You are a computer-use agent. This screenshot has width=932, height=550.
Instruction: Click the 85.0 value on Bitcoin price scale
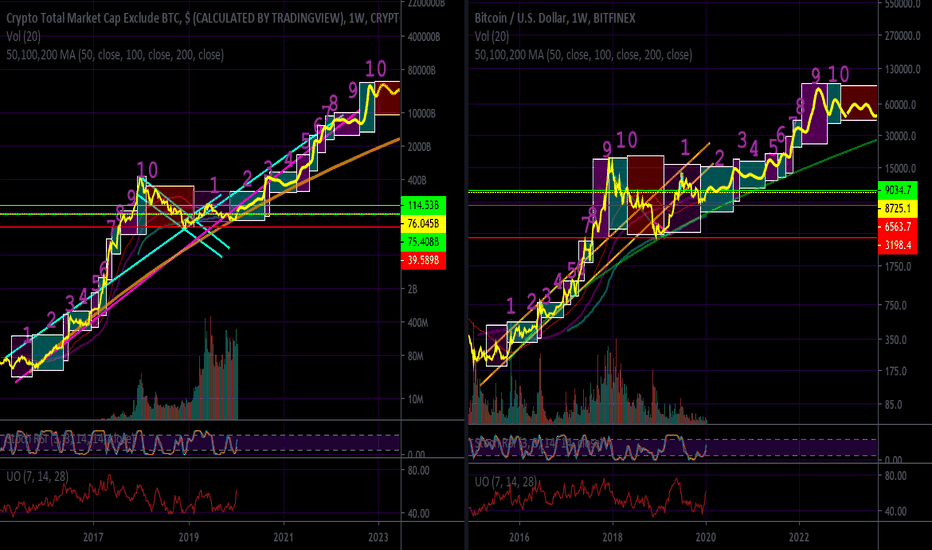(893, 404)
